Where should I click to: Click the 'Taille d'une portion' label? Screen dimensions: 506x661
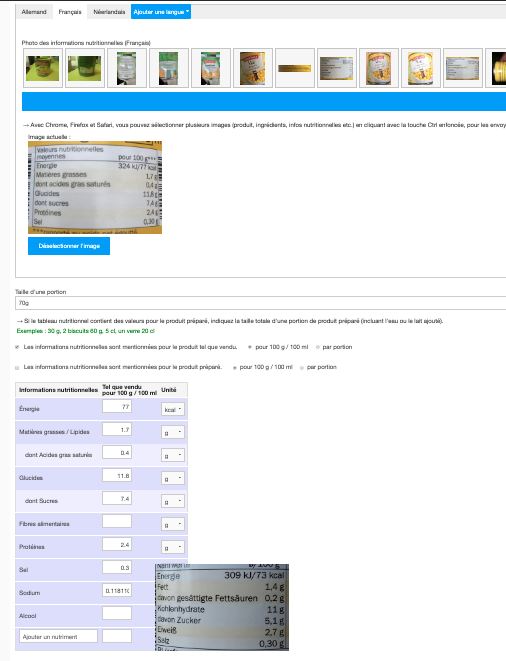40,292
